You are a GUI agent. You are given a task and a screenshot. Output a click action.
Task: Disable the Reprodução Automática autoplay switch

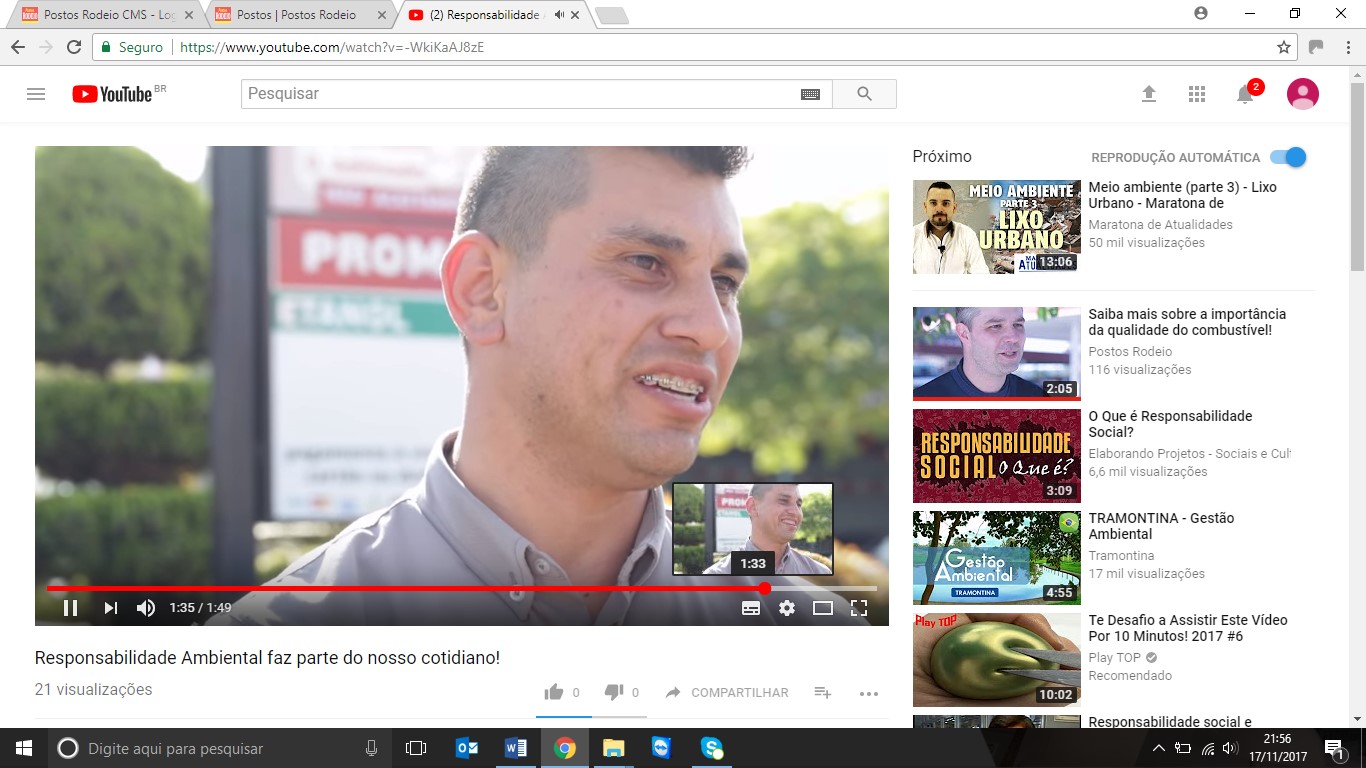(1288, 157)
